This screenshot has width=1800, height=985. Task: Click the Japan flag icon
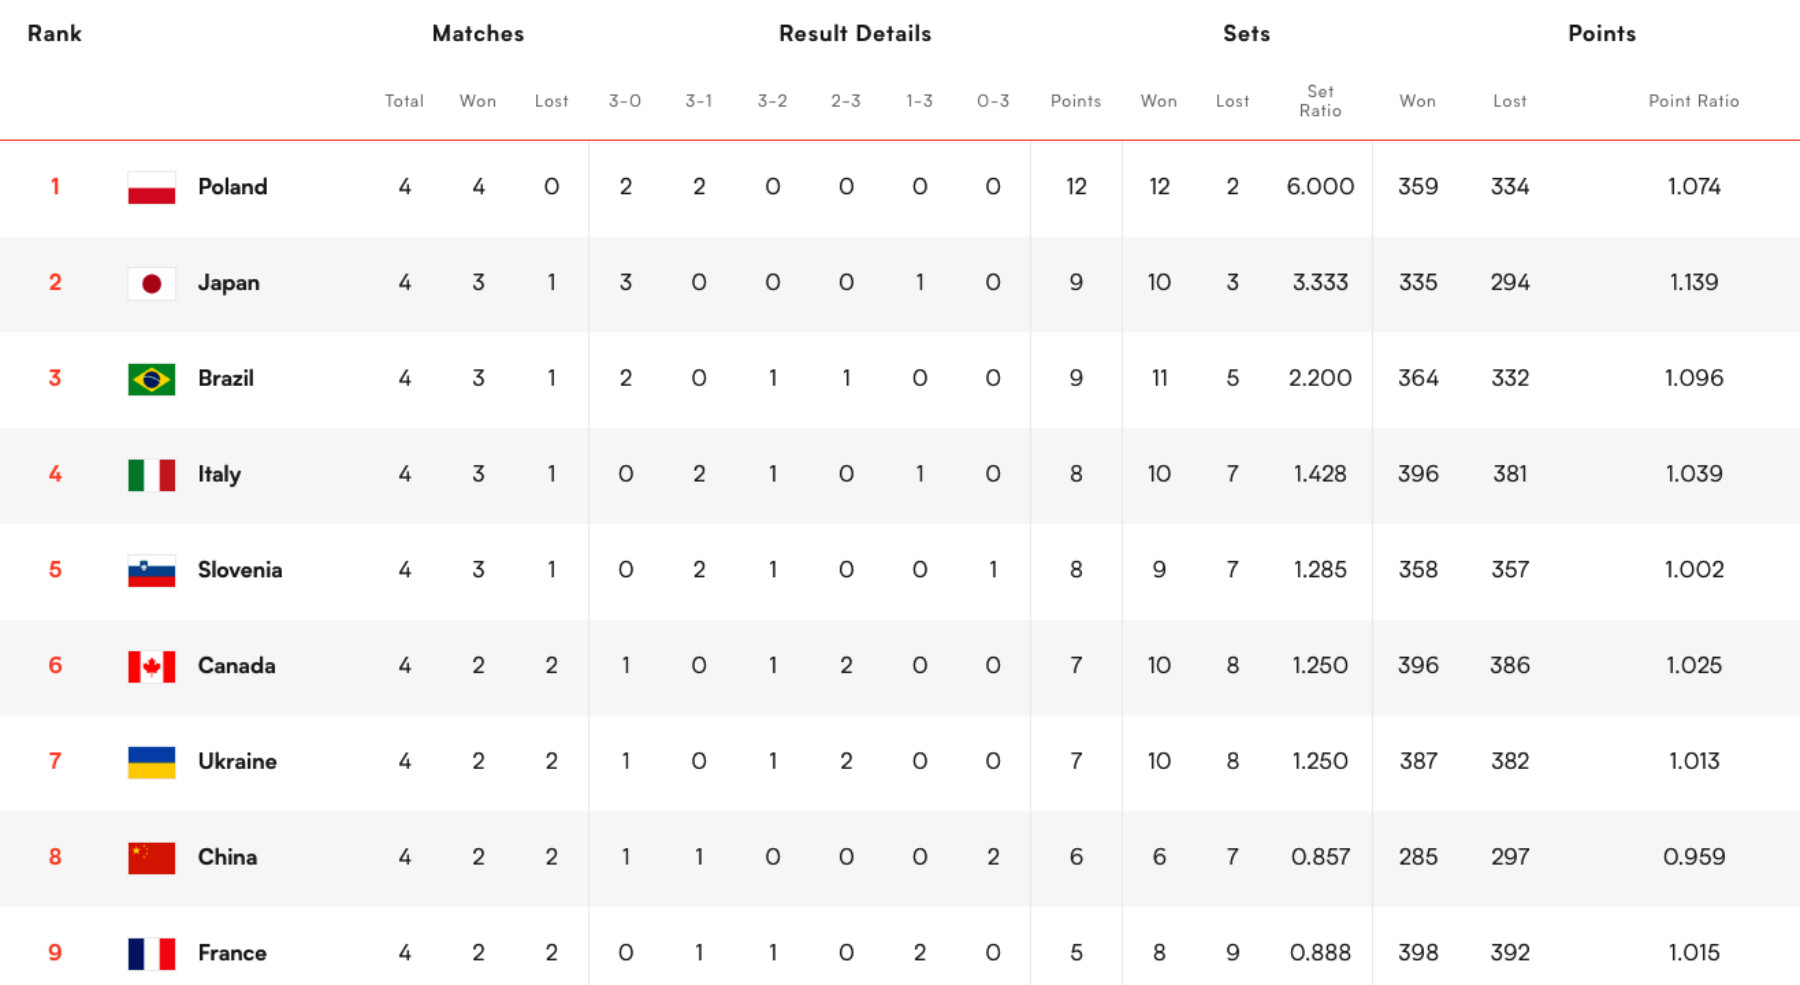152,283
